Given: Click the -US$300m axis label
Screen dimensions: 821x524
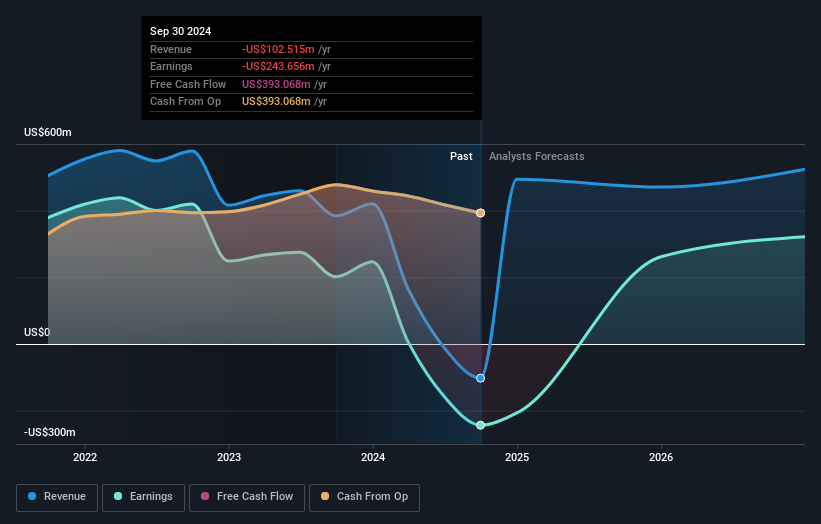Looking at the screenshot, I should 50,432.
